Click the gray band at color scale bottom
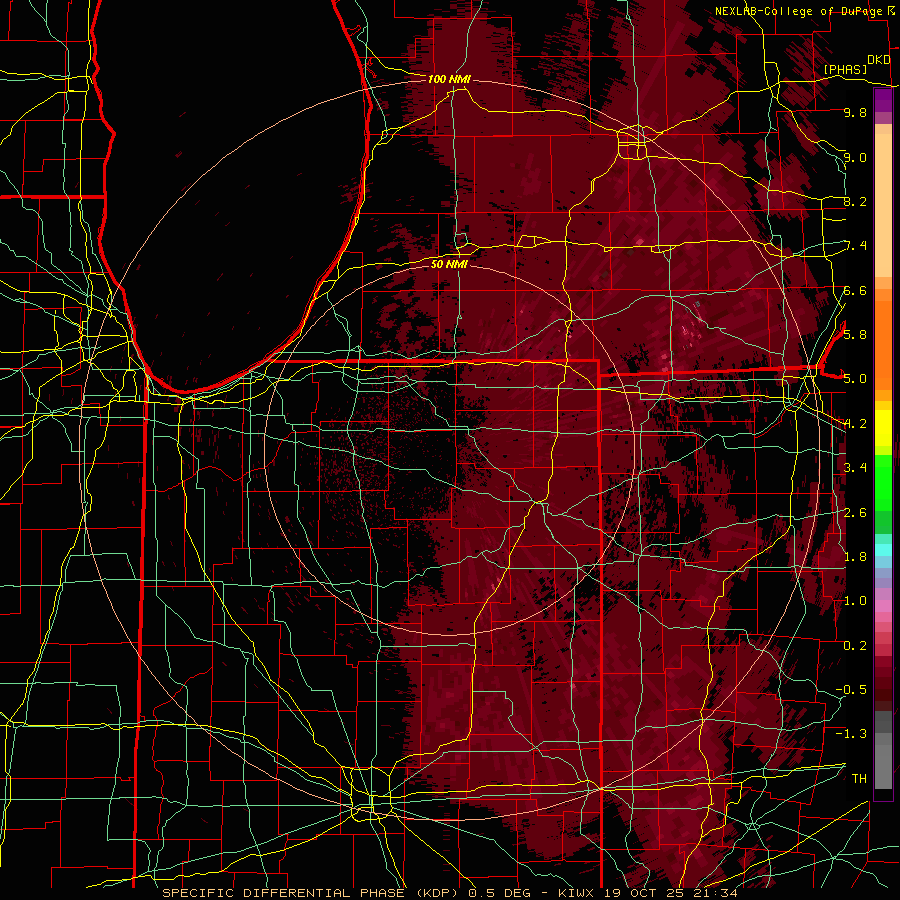Image resolution: width=900 pixels, height=900 pixels. (x=883, y=759)
